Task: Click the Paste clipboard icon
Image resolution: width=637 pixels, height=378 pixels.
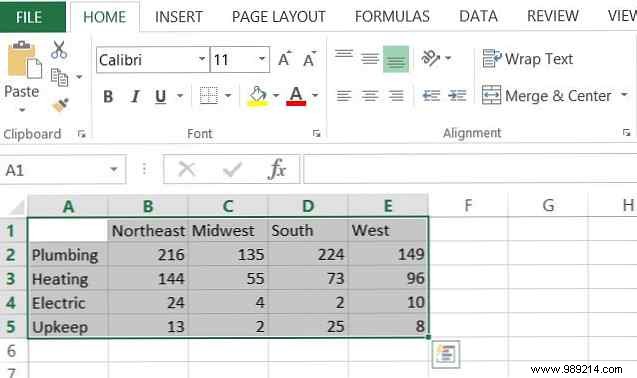Action: [24, 60]
